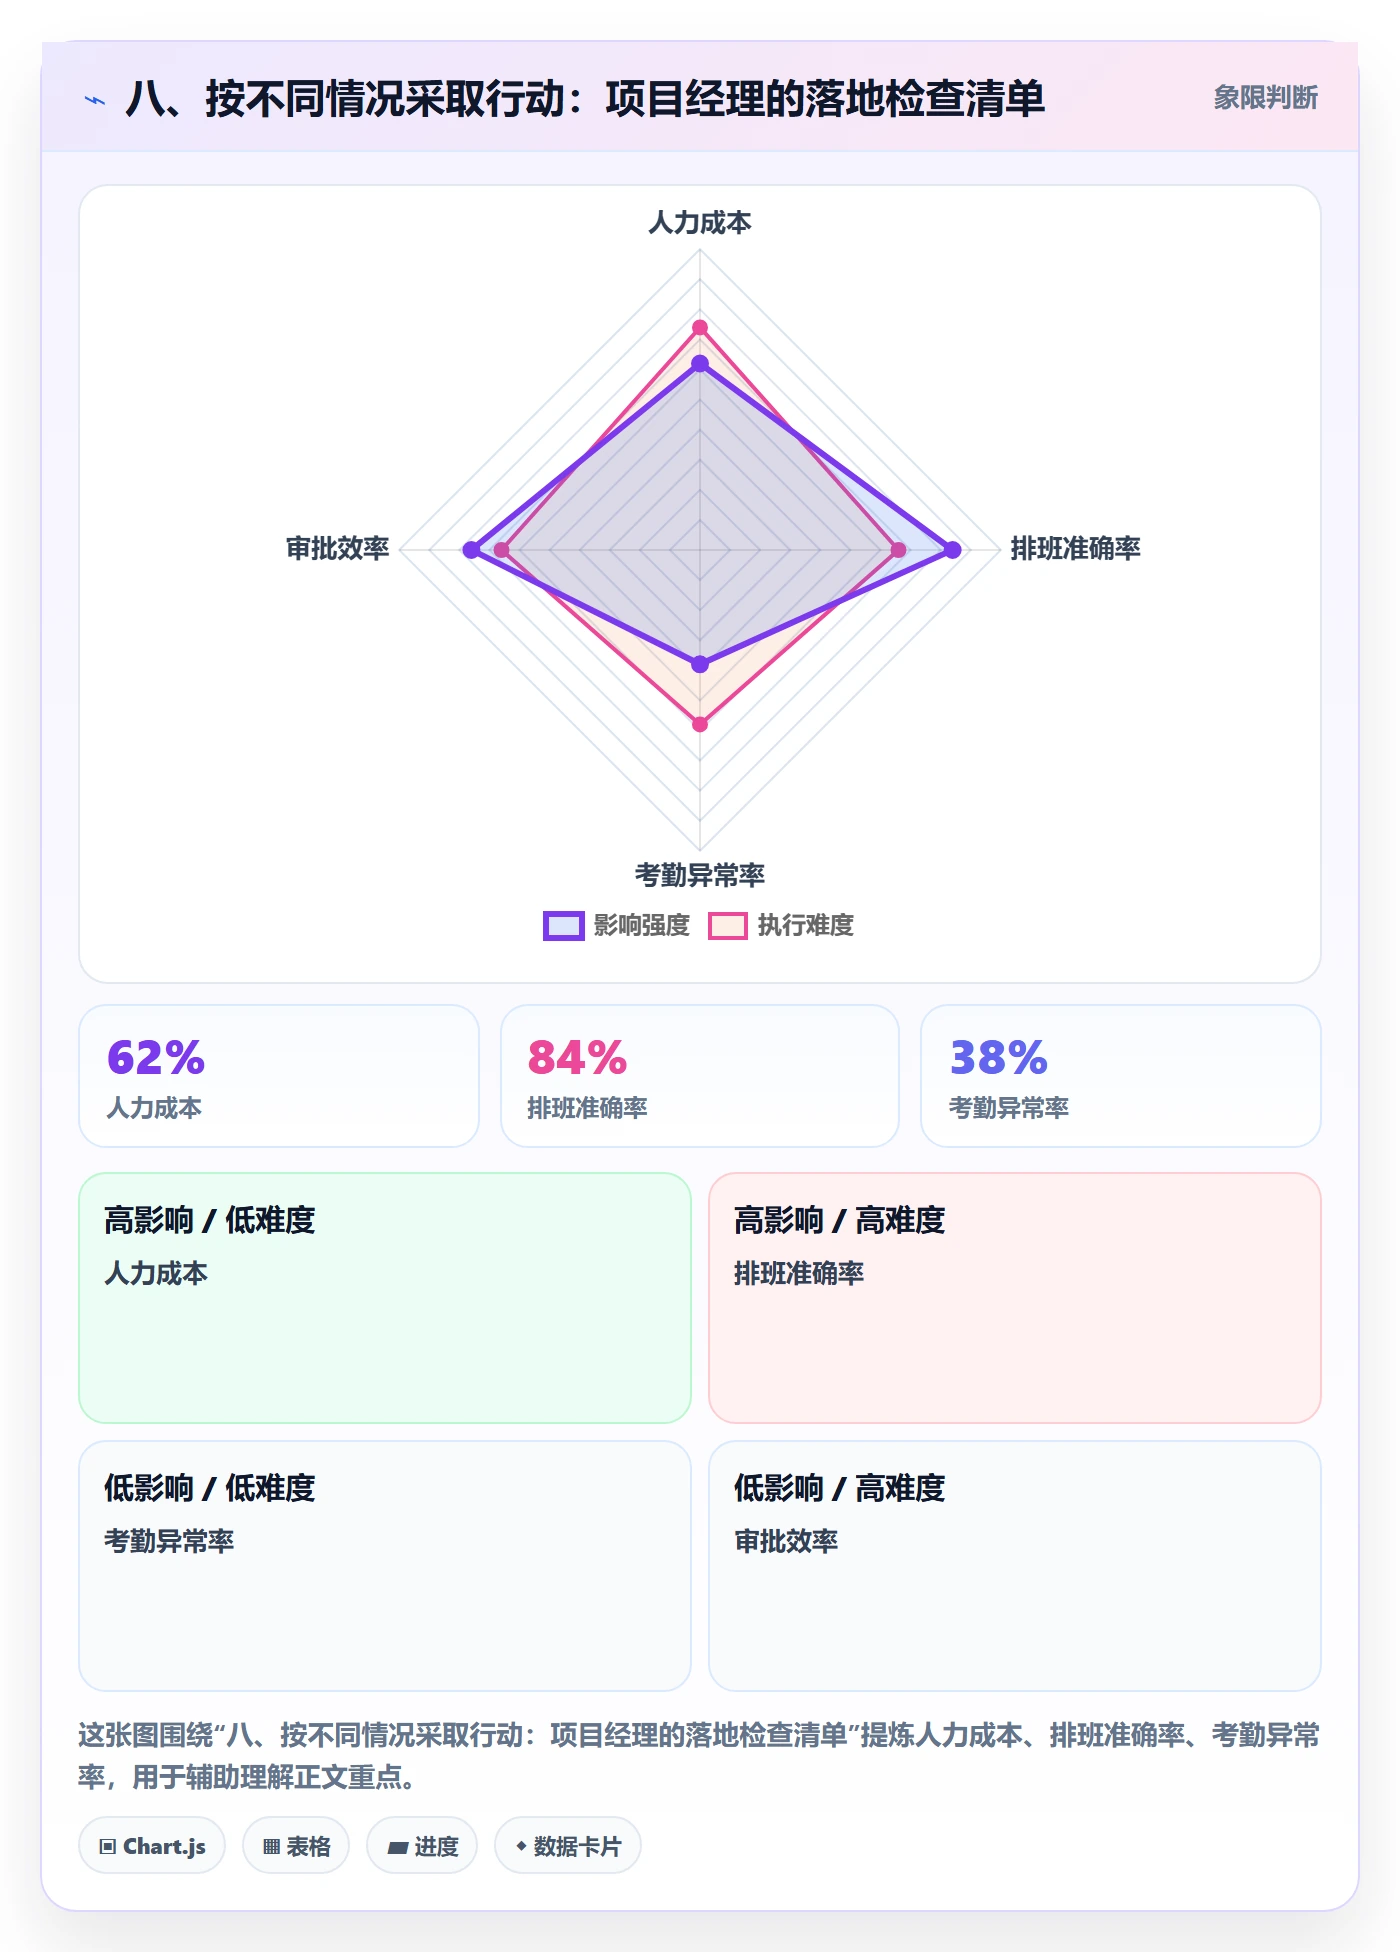Open the 62% 人力成本 data card
Viewport: 1400px width, 1952px height.
pyautogui.click(x=279, y=1076)
